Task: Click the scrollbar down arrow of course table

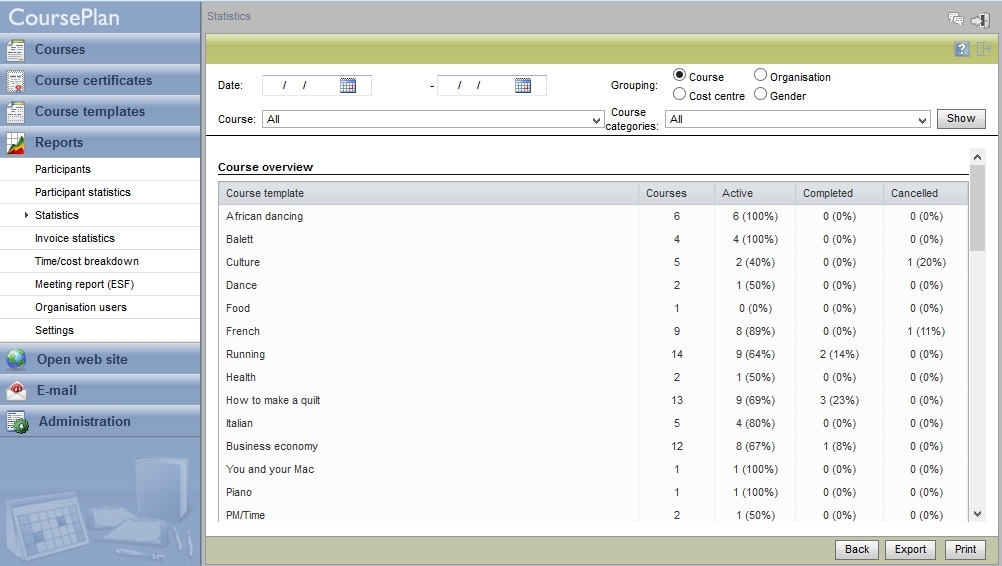Action: pos(977,514)
